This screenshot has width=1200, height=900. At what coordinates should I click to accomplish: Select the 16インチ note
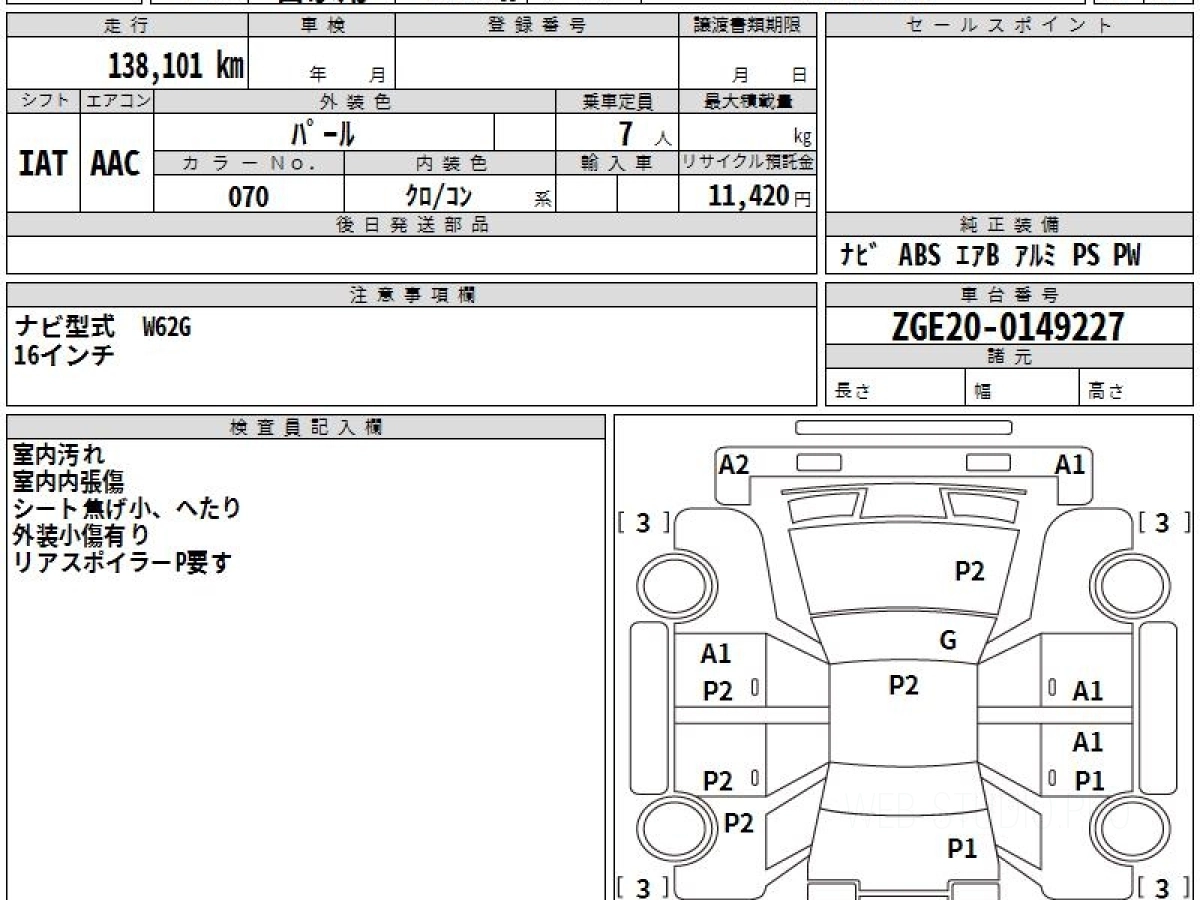click(x=64, y=354)
